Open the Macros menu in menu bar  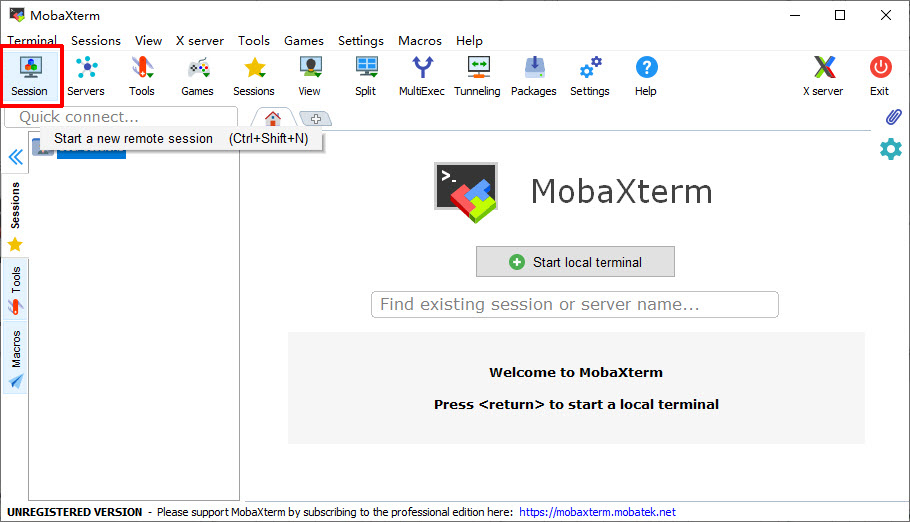[x=419, y=41]
